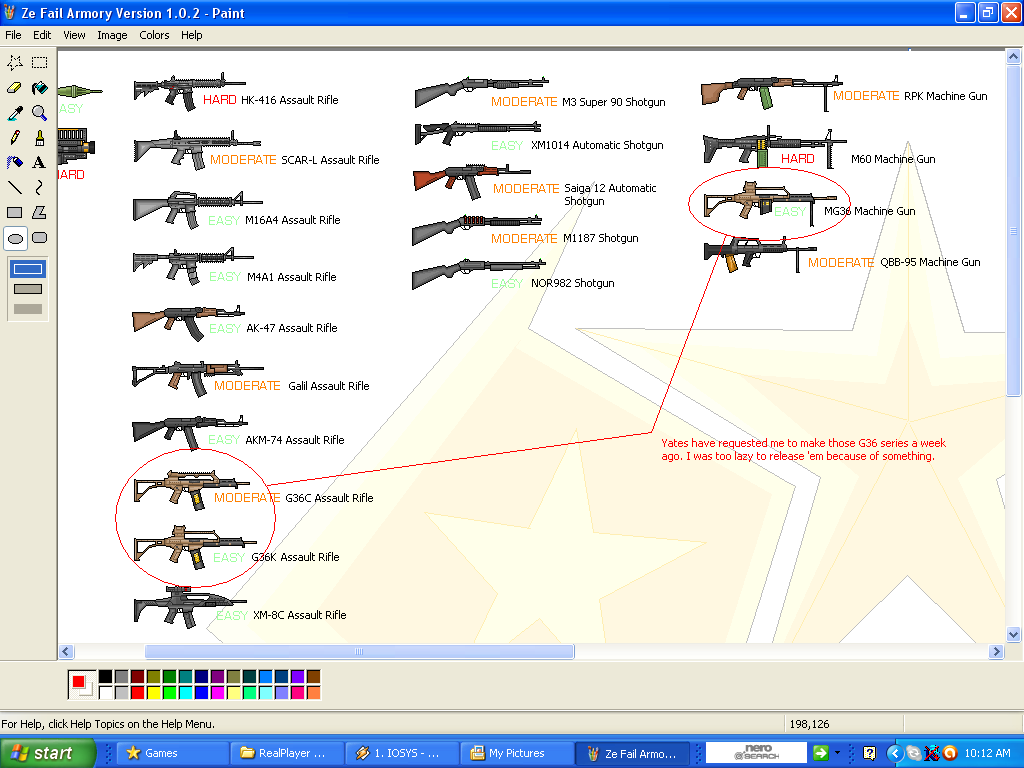
Task: Click the 'M60 Machine Gun' label
Action: click(893, 159)
